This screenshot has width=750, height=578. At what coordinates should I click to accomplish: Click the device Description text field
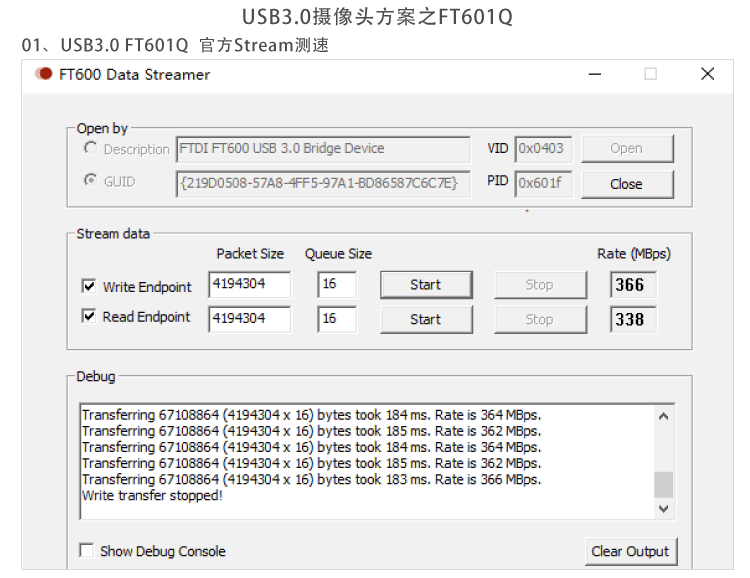323,149
